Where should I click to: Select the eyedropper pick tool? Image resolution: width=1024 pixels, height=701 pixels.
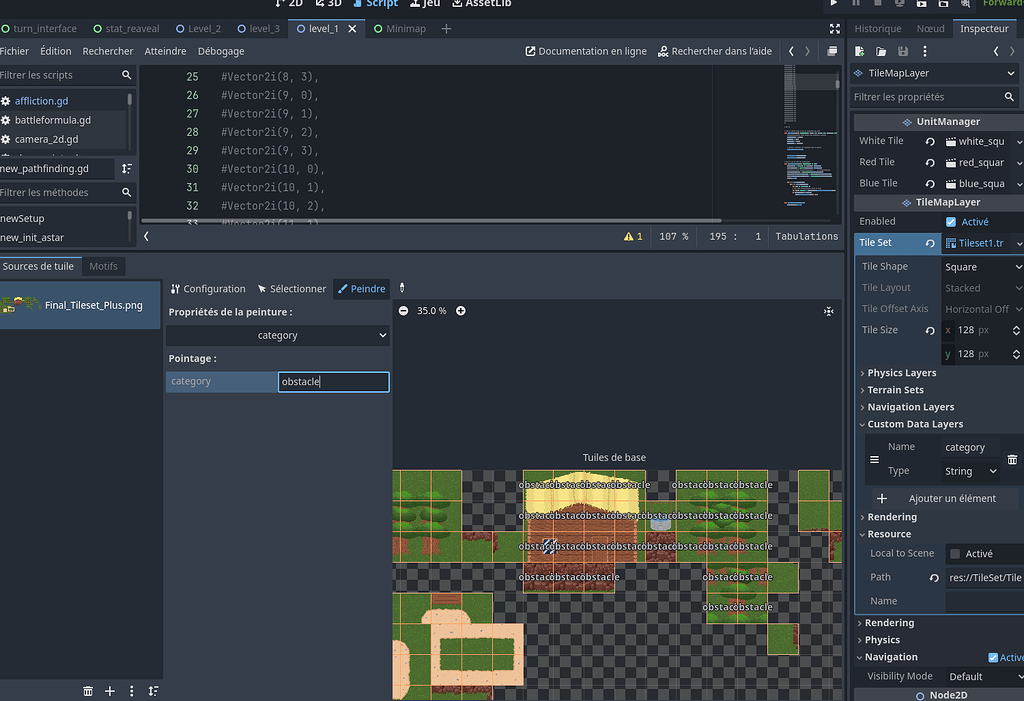click(402, 288)
